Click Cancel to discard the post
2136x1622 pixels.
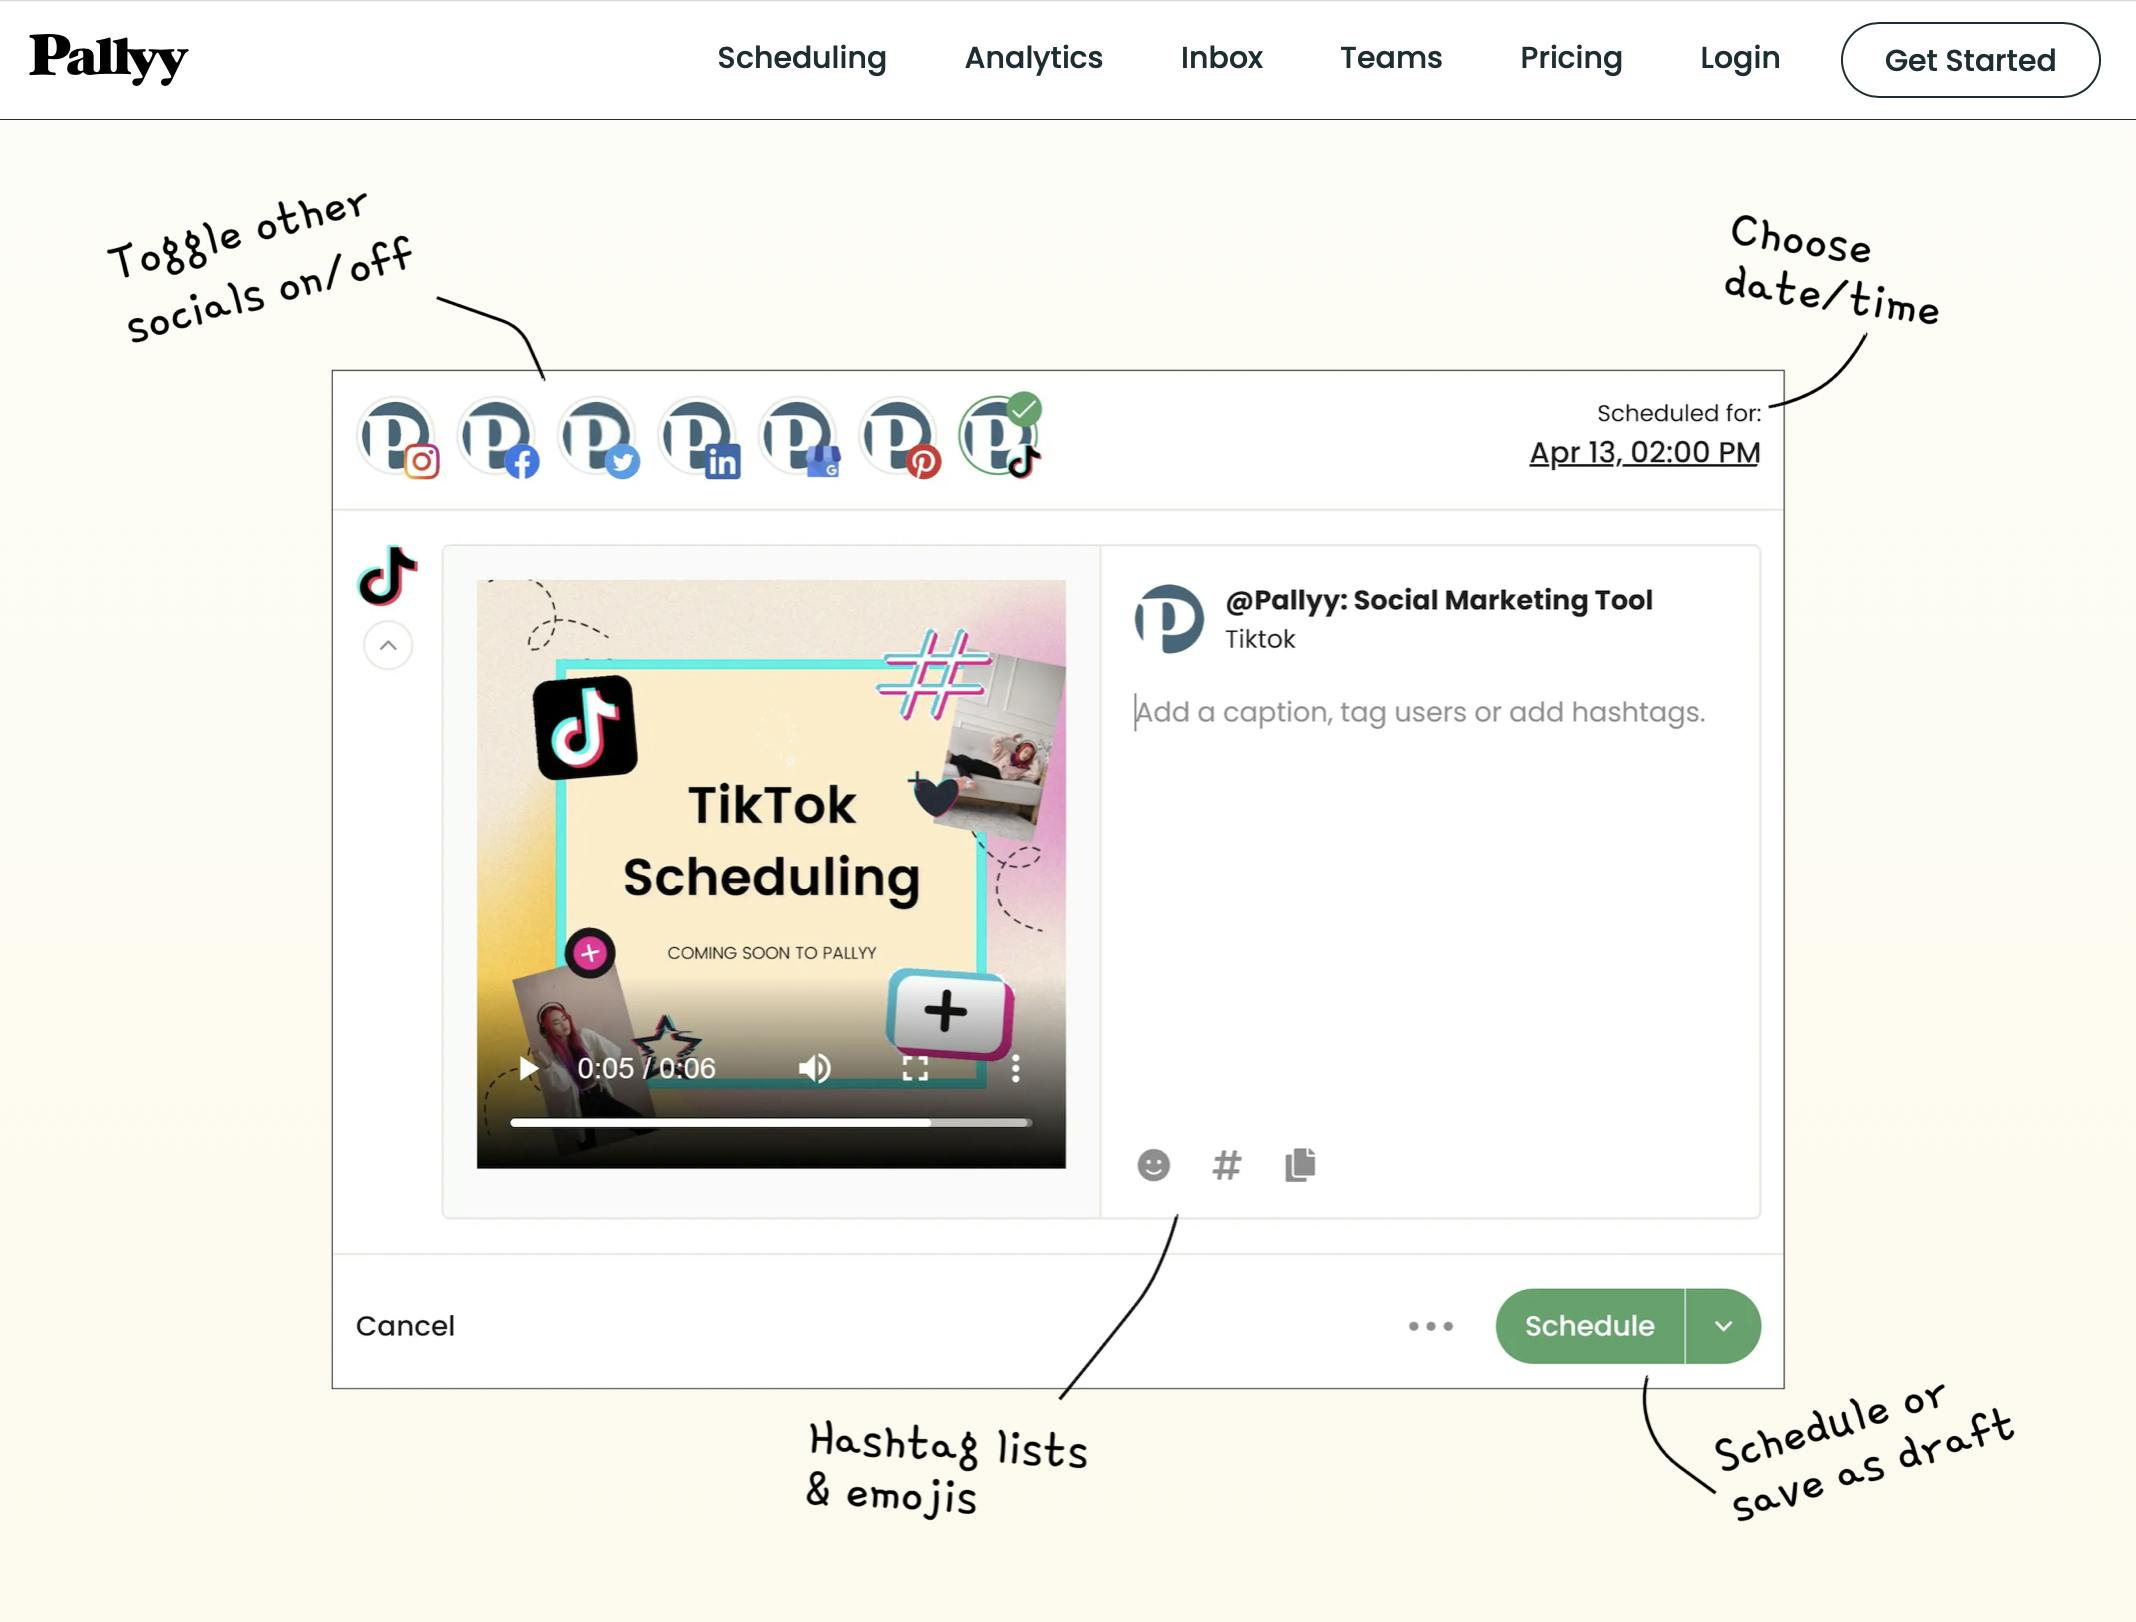pos(405,1326)
